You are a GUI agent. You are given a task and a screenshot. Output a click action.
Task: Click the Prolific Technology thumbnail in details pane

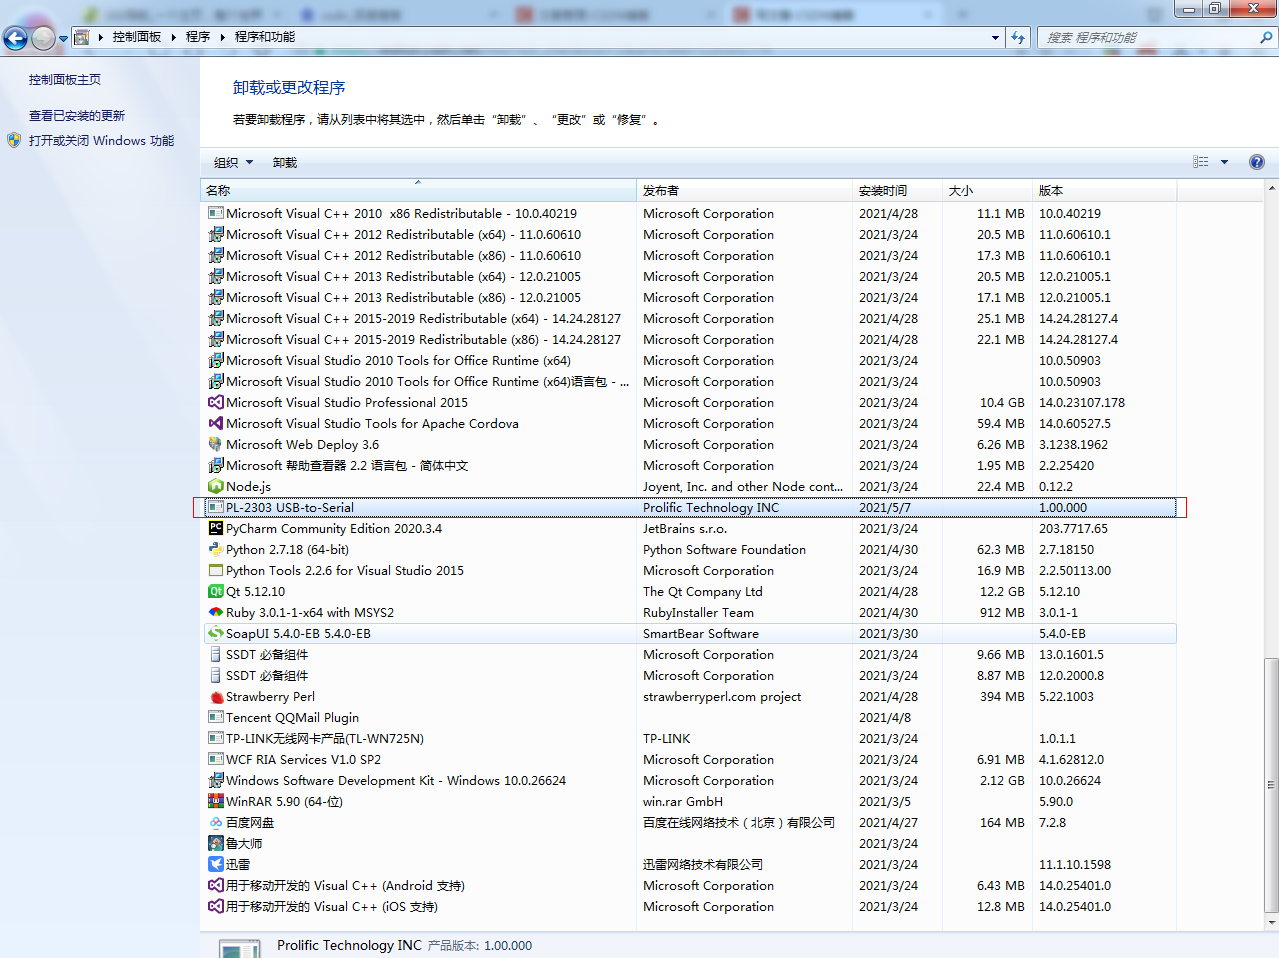pos(239,949)
